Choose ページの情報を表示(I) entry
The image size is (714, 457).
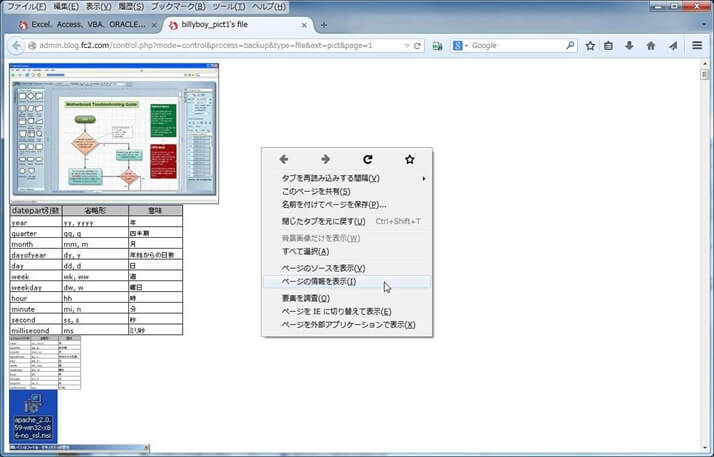pyautogui.click(x=347, y=282)
